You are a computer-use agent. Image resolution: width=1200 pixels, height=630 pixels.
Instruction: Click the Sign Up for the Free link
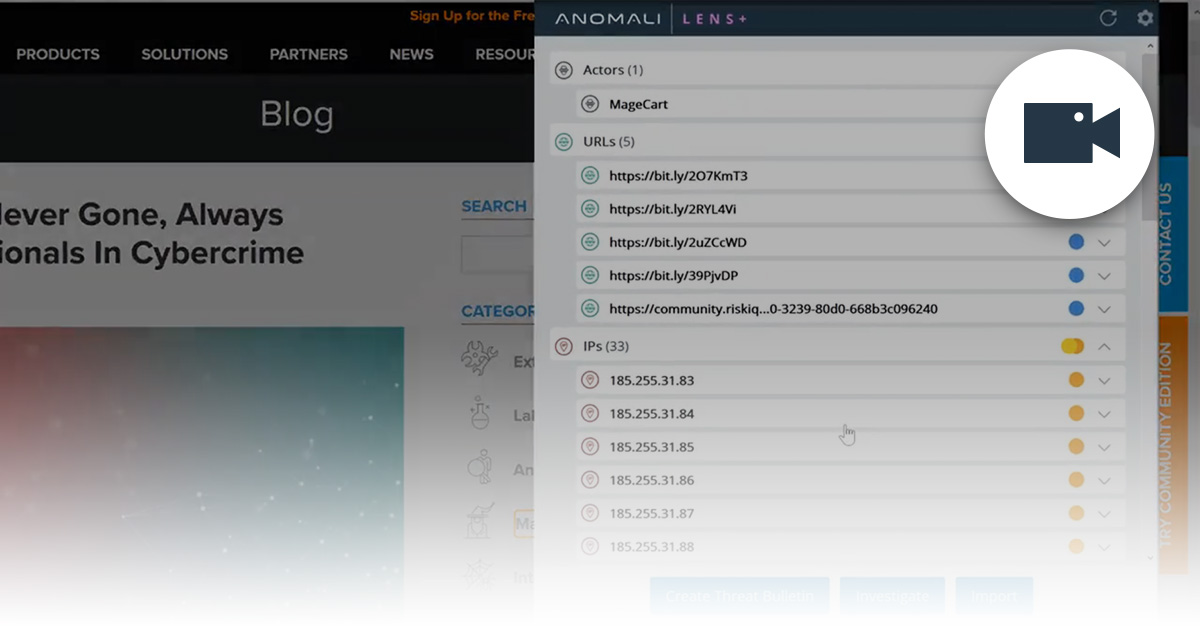471,16
